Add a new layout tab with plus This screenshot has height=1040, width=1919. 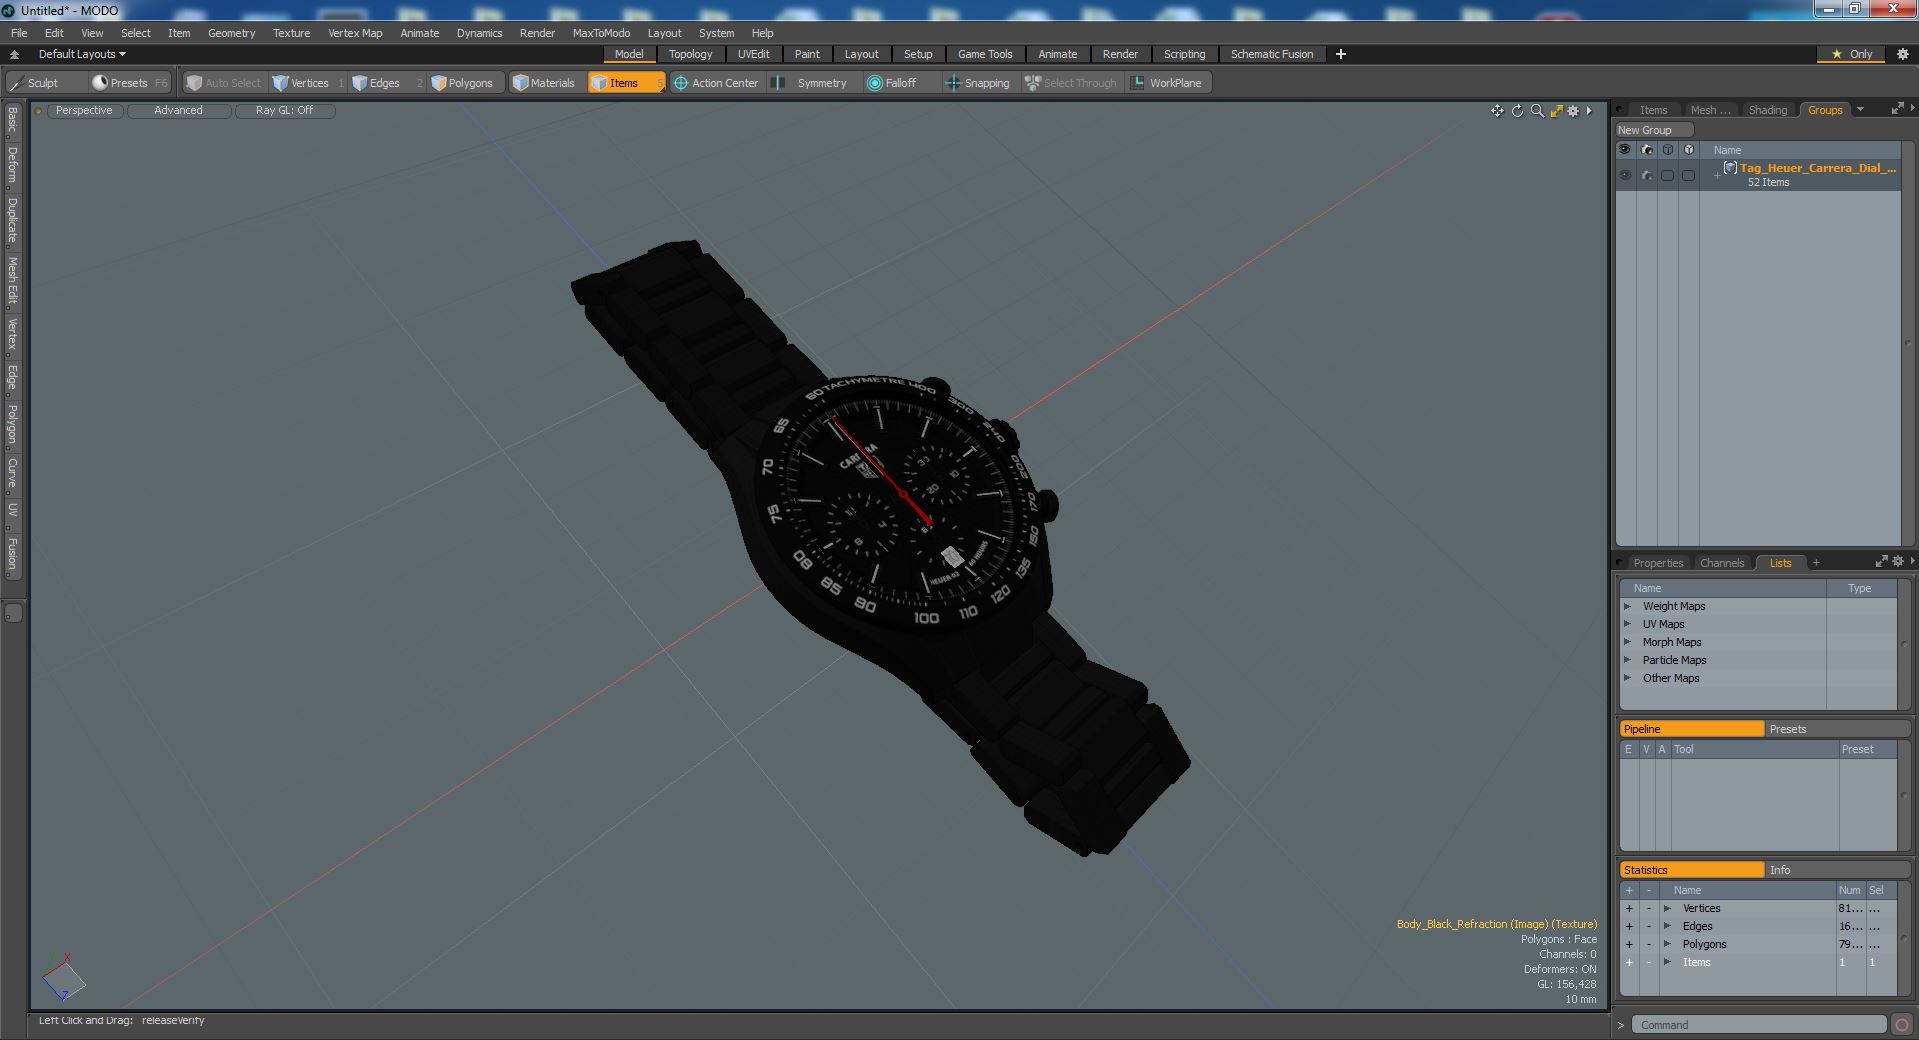point(1341,54)
